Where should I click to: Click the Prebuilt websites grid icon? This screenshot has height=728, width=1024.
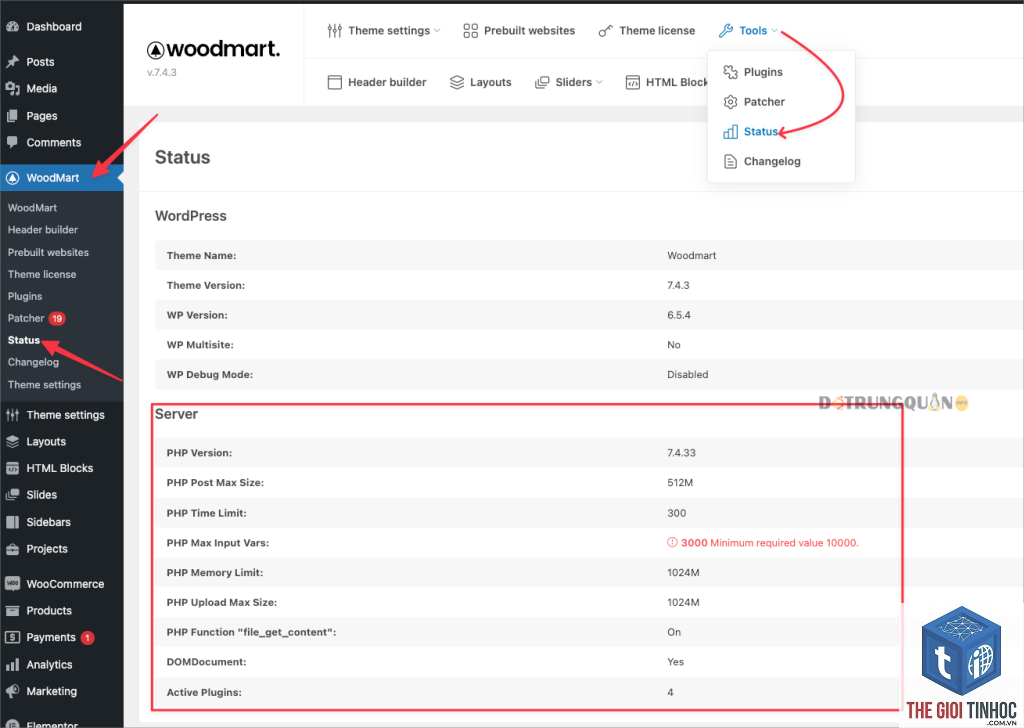[x=470, y=31]
